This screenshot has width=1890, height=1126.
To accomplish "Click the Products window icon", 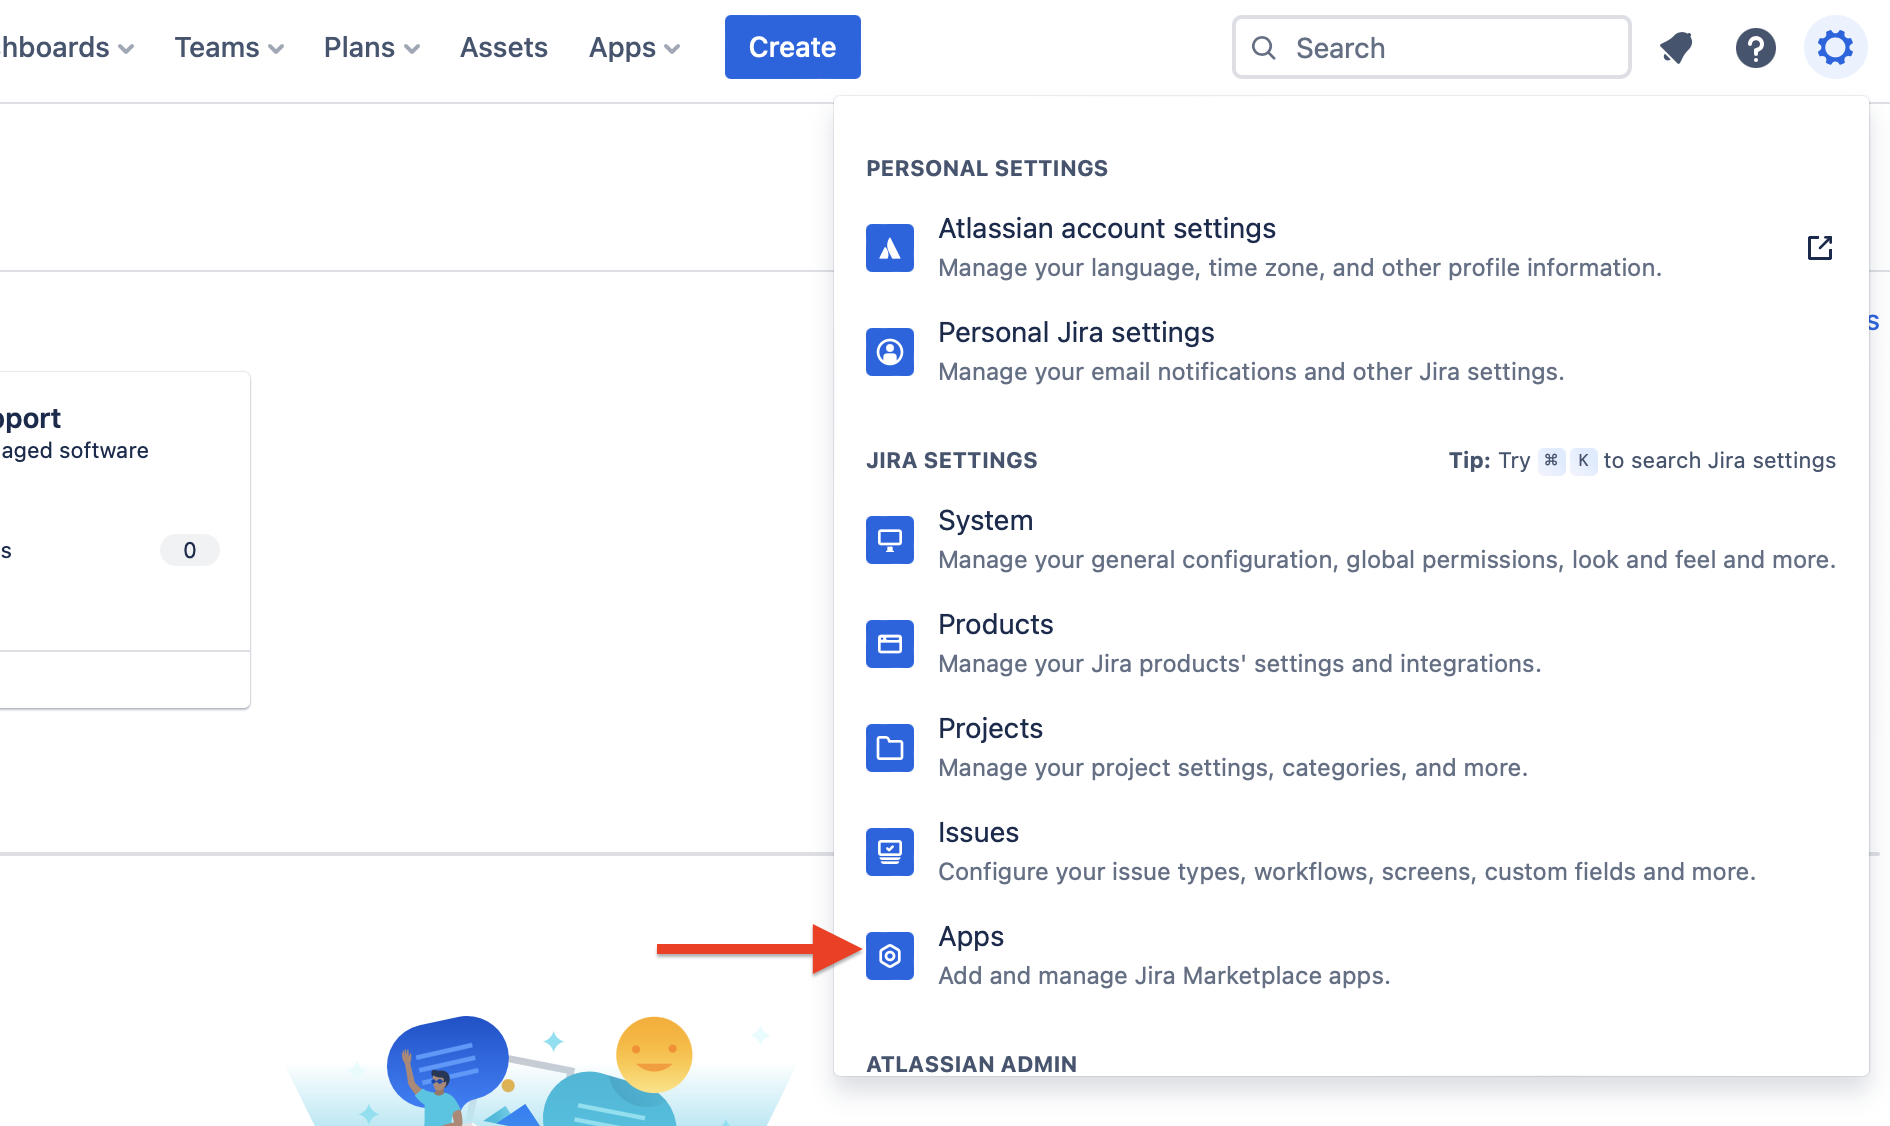I will point(889,644).
